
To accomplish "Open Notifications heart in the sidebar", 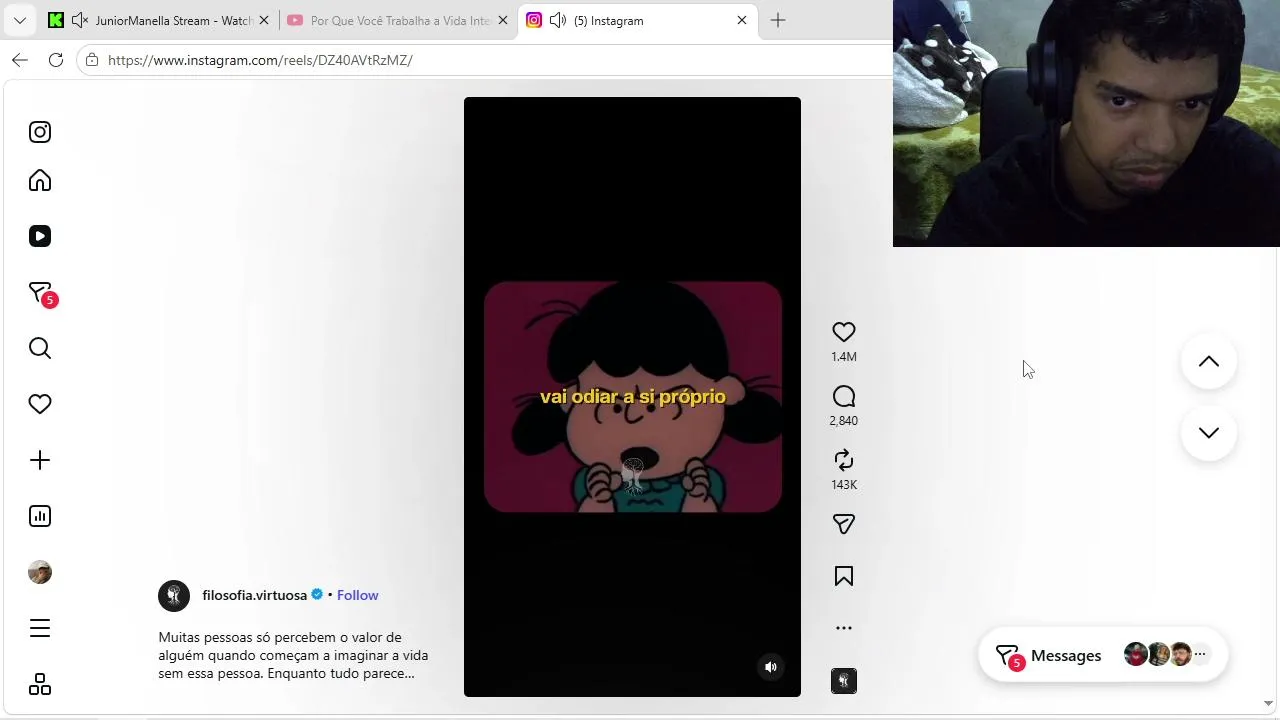I will coord(40,404).
